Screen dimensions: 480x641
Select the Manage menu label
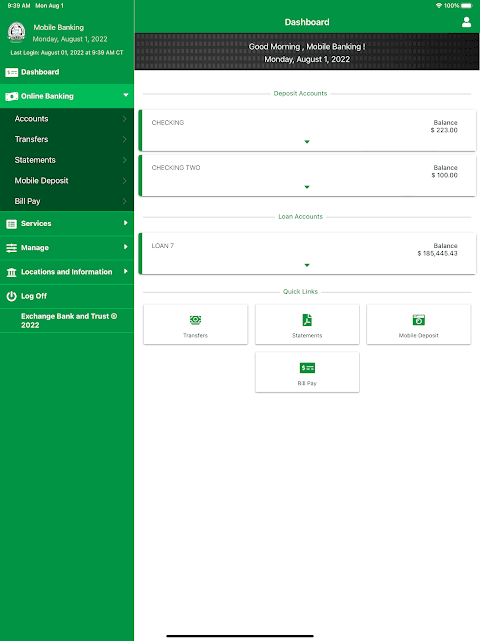[35, 248]
